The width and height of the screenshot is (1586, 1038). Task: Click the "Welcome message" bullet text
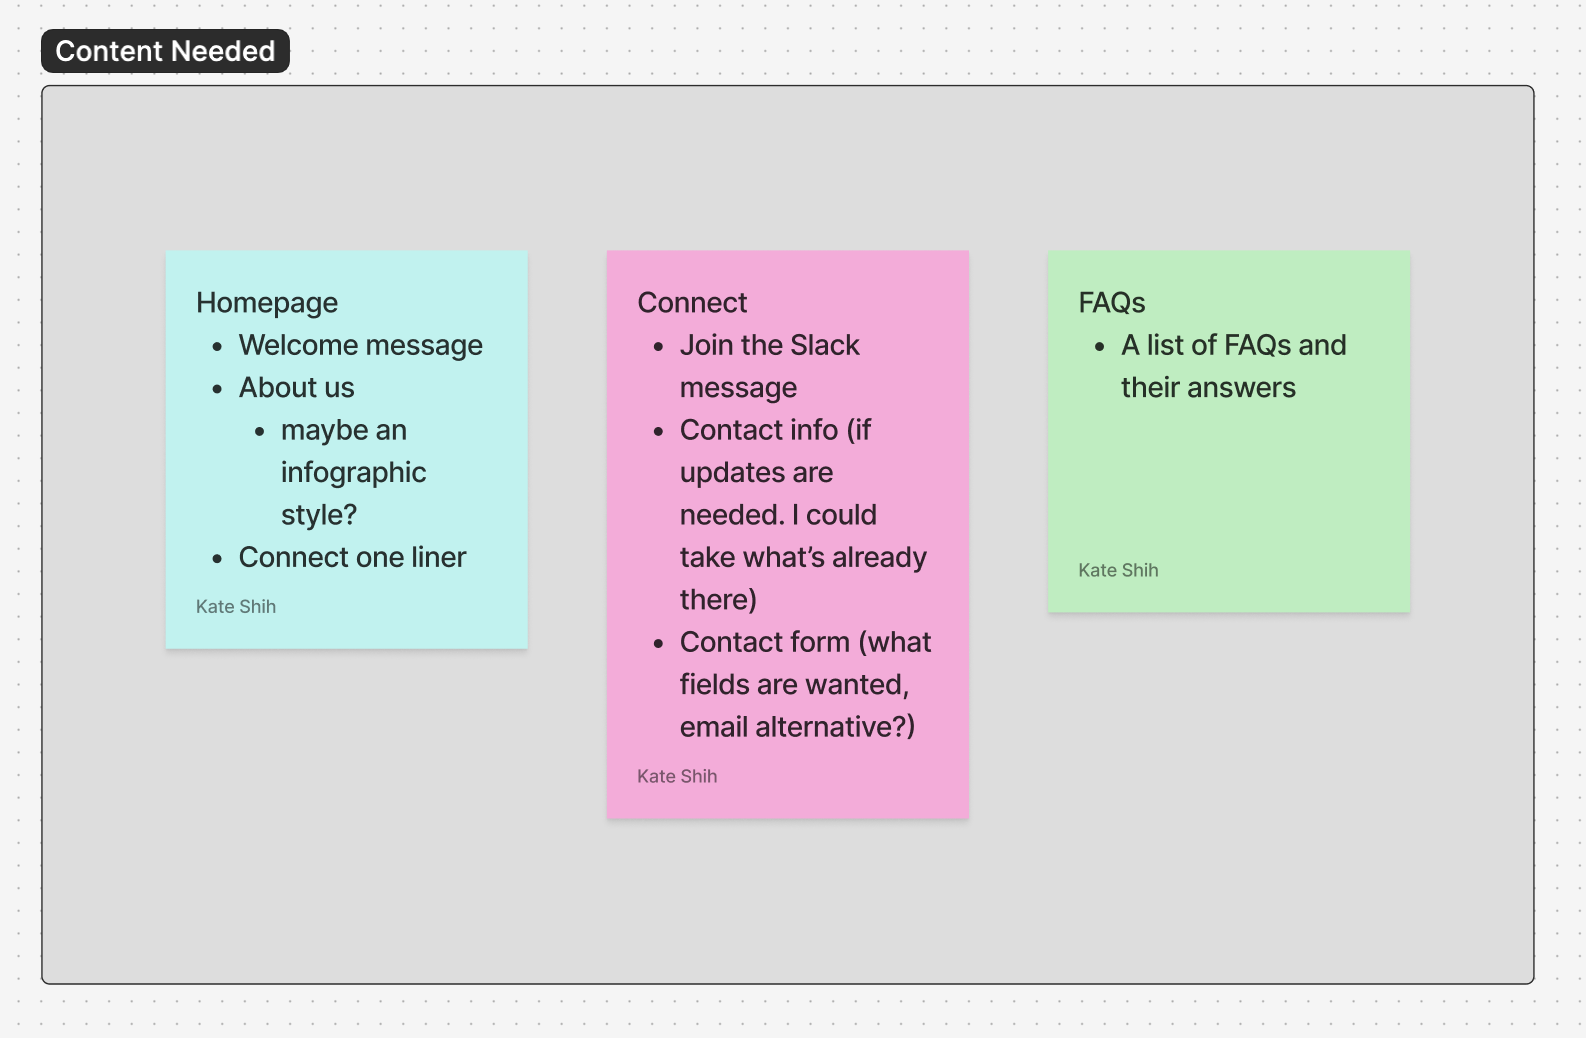click(360, 345)
